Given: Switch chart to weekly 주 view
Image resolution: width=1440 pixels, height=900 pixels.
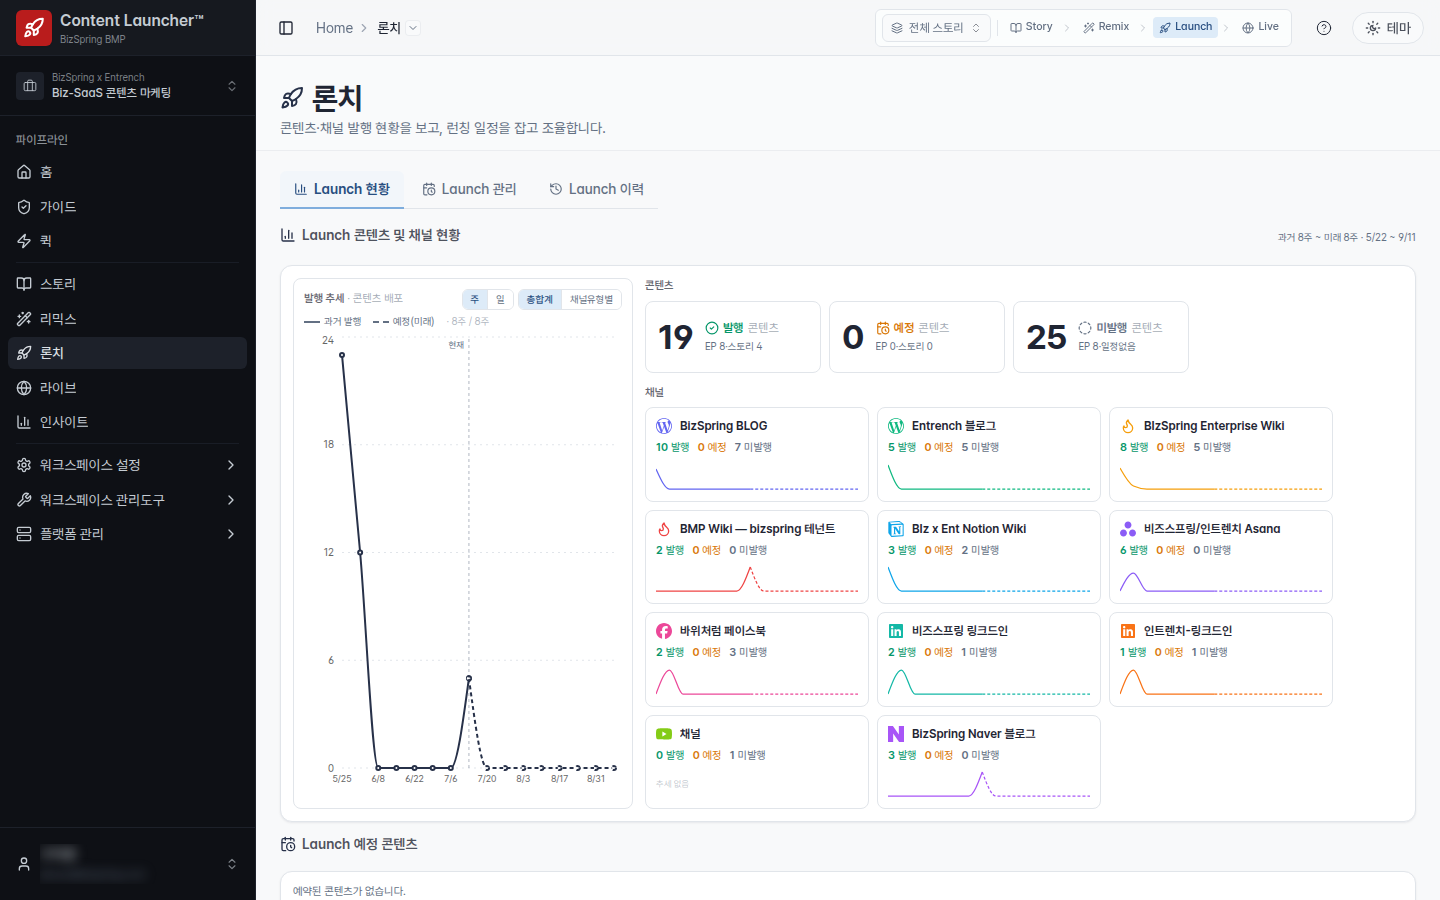Looking at the screenshot, I should (475, 299).
